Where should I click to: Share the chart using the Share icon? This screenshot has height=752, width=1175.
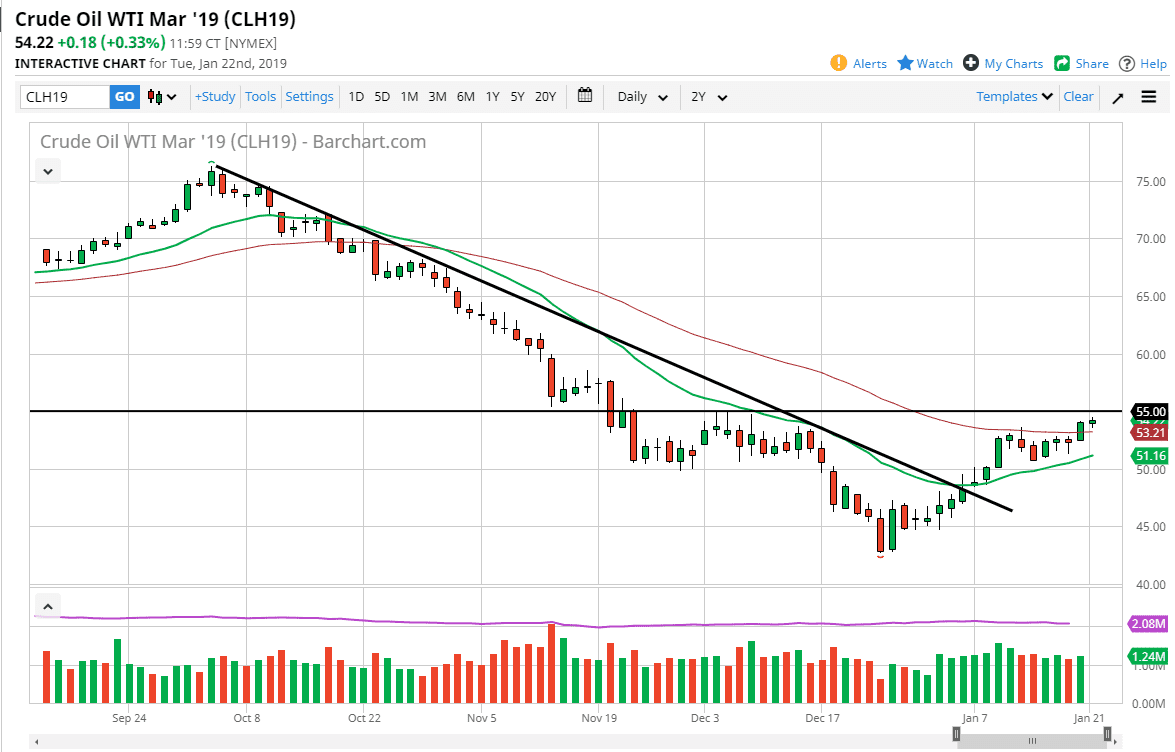coord(1081,63)
